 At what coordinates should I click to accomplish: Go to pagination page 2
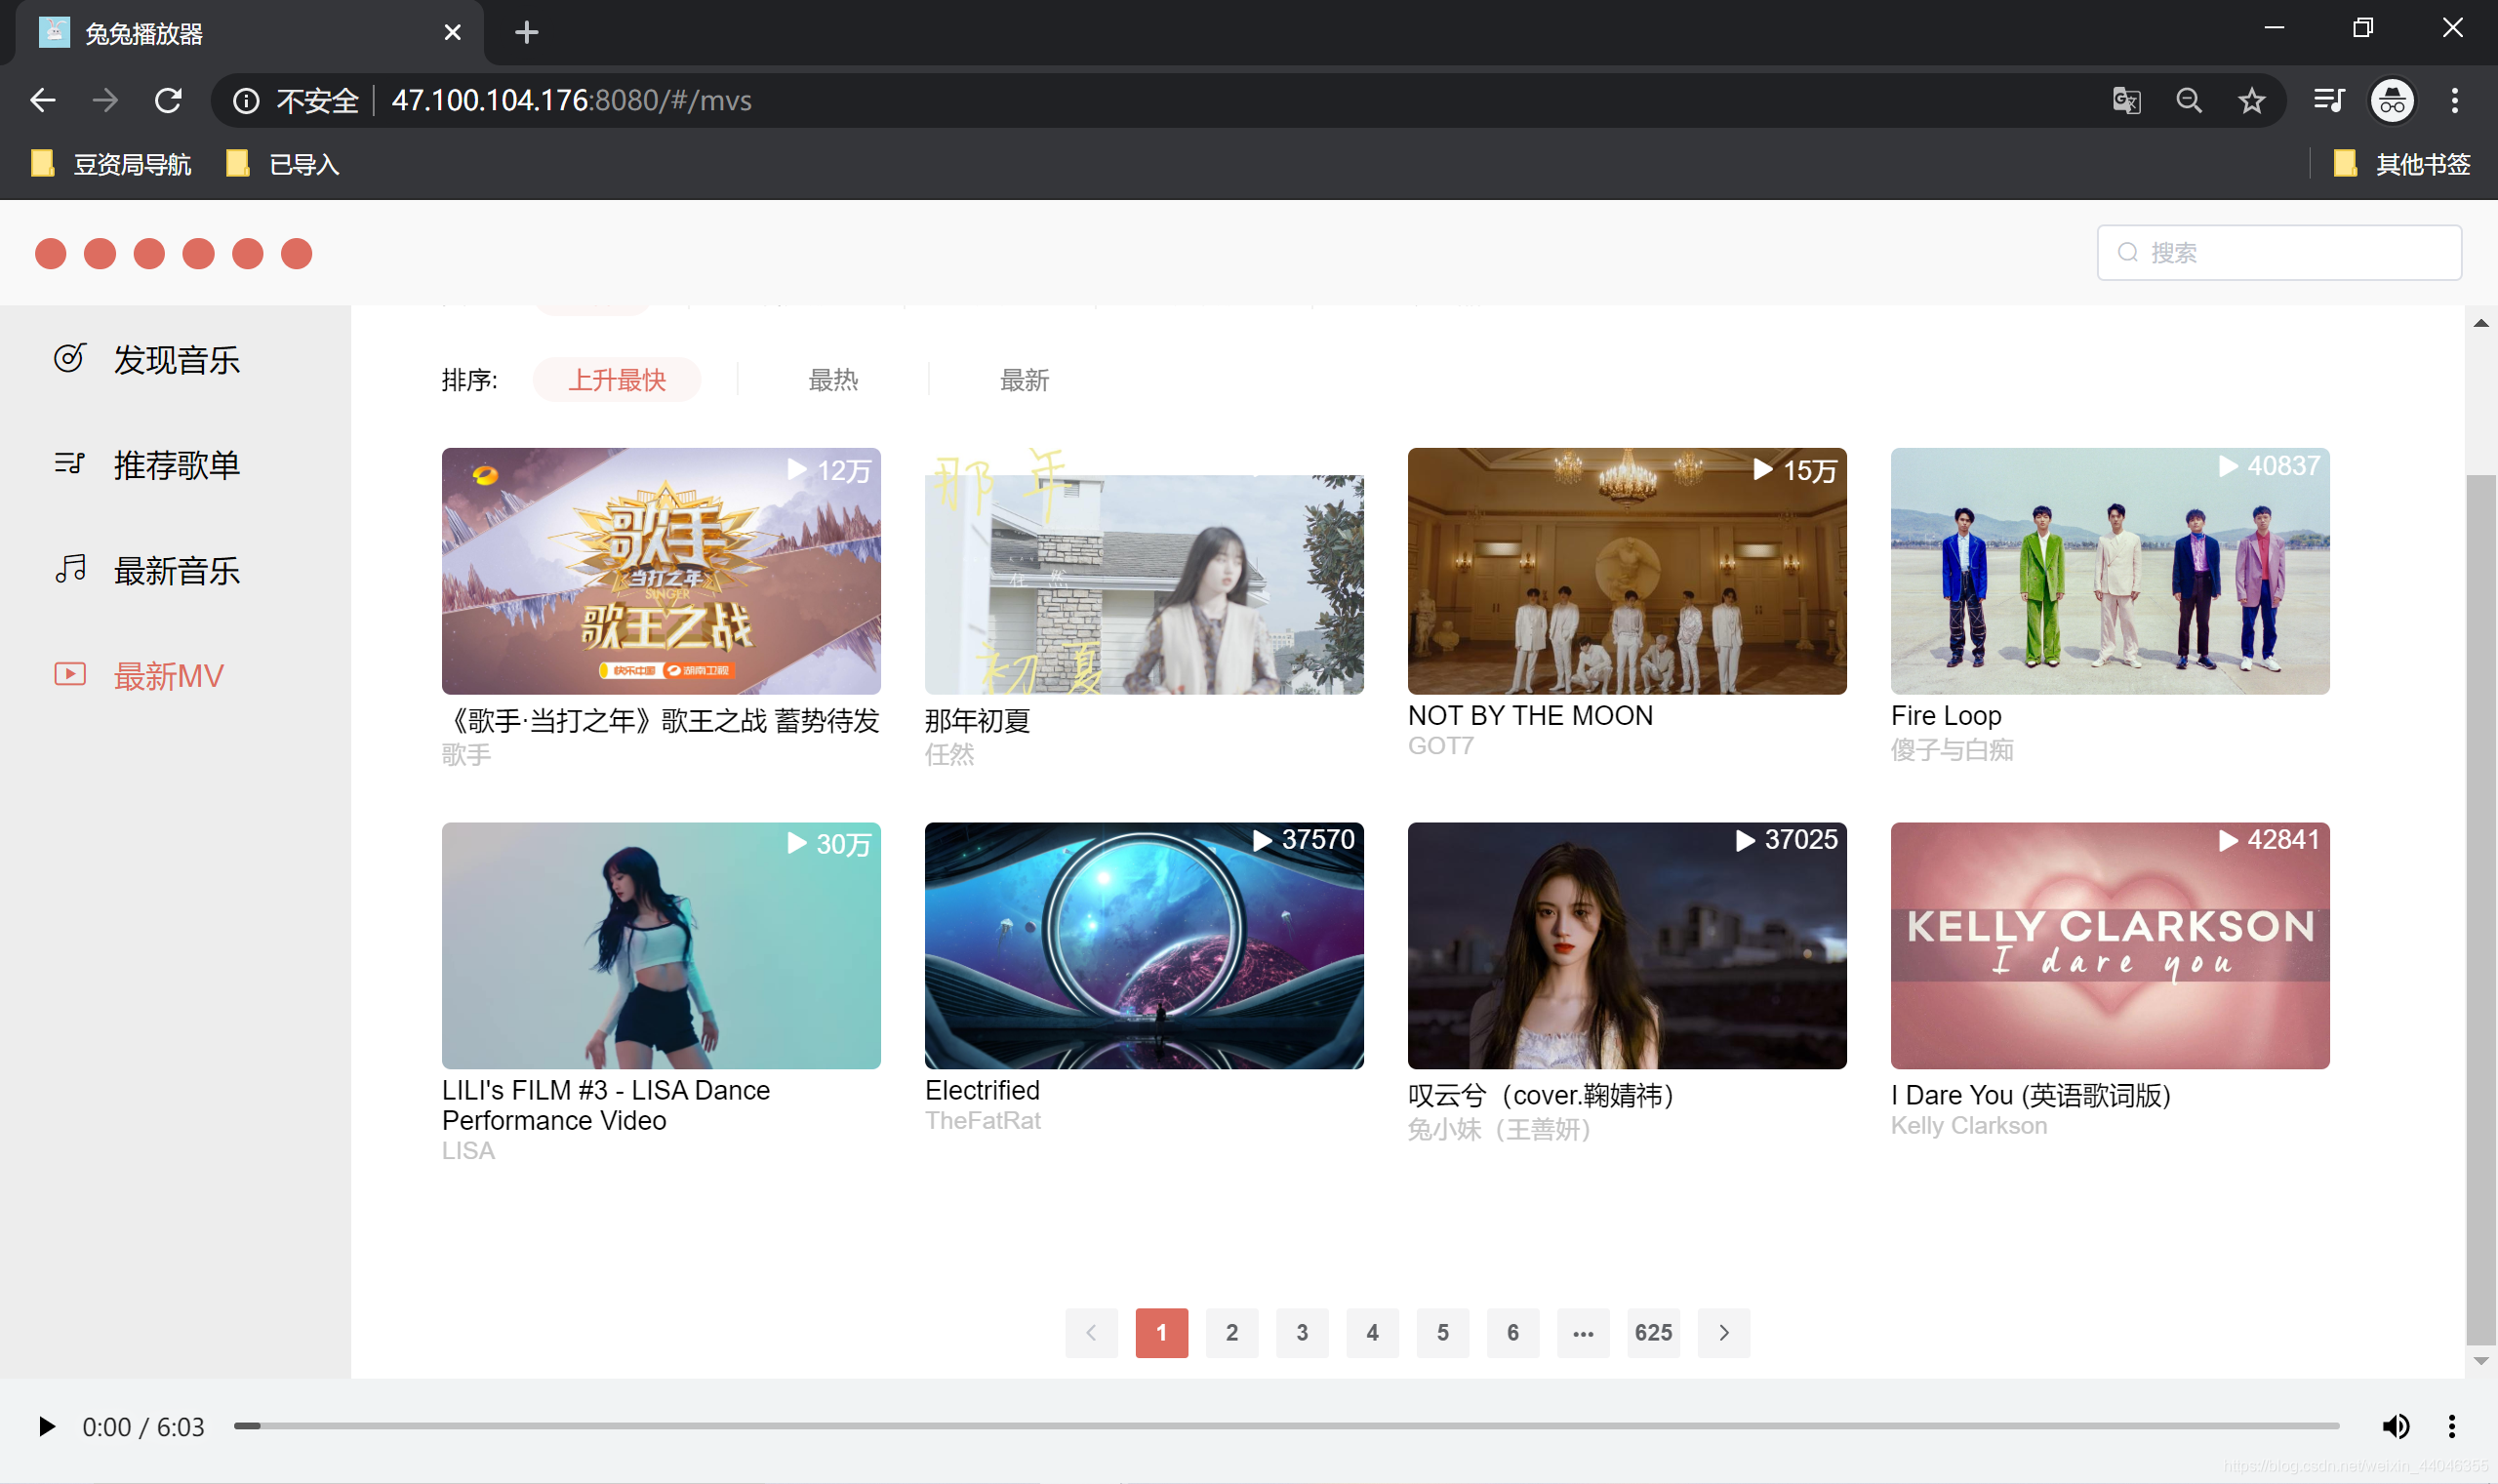[1232, 1332]
